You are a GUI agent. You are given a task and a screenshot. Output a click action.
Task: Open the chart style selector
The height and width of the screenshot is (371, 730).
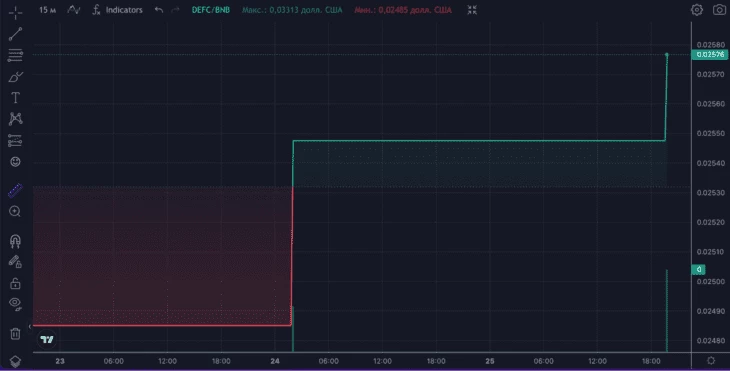pos(74,10)
